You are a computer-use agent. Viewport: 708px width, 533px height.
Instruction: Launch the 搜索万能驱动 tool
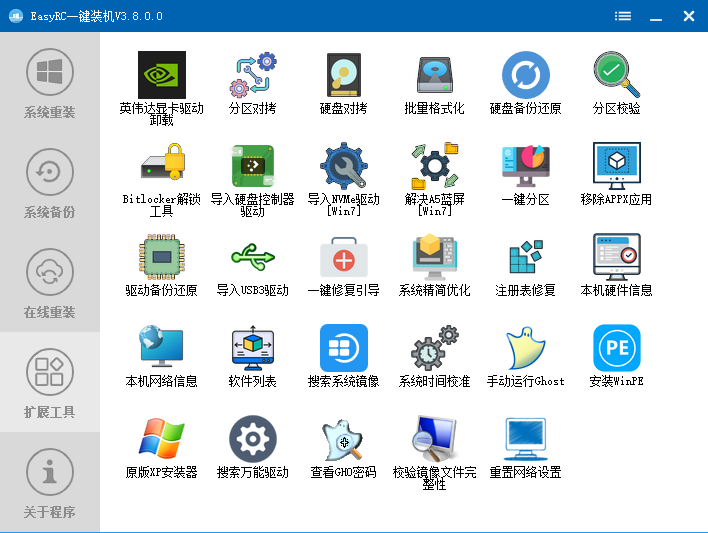(252, 447)
